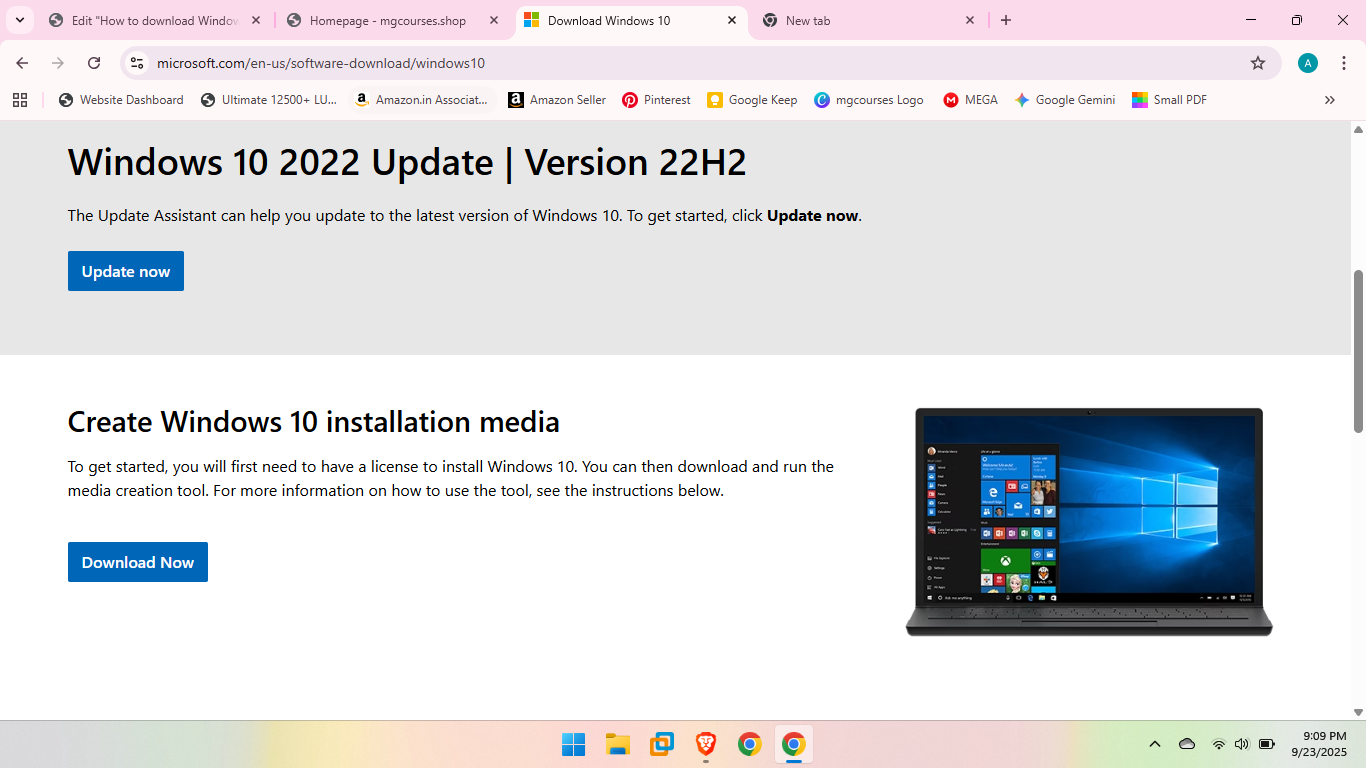Click the Download Now button
Image resolution: width=1366 pixels, height=768 pixels.
coord(138,562)
